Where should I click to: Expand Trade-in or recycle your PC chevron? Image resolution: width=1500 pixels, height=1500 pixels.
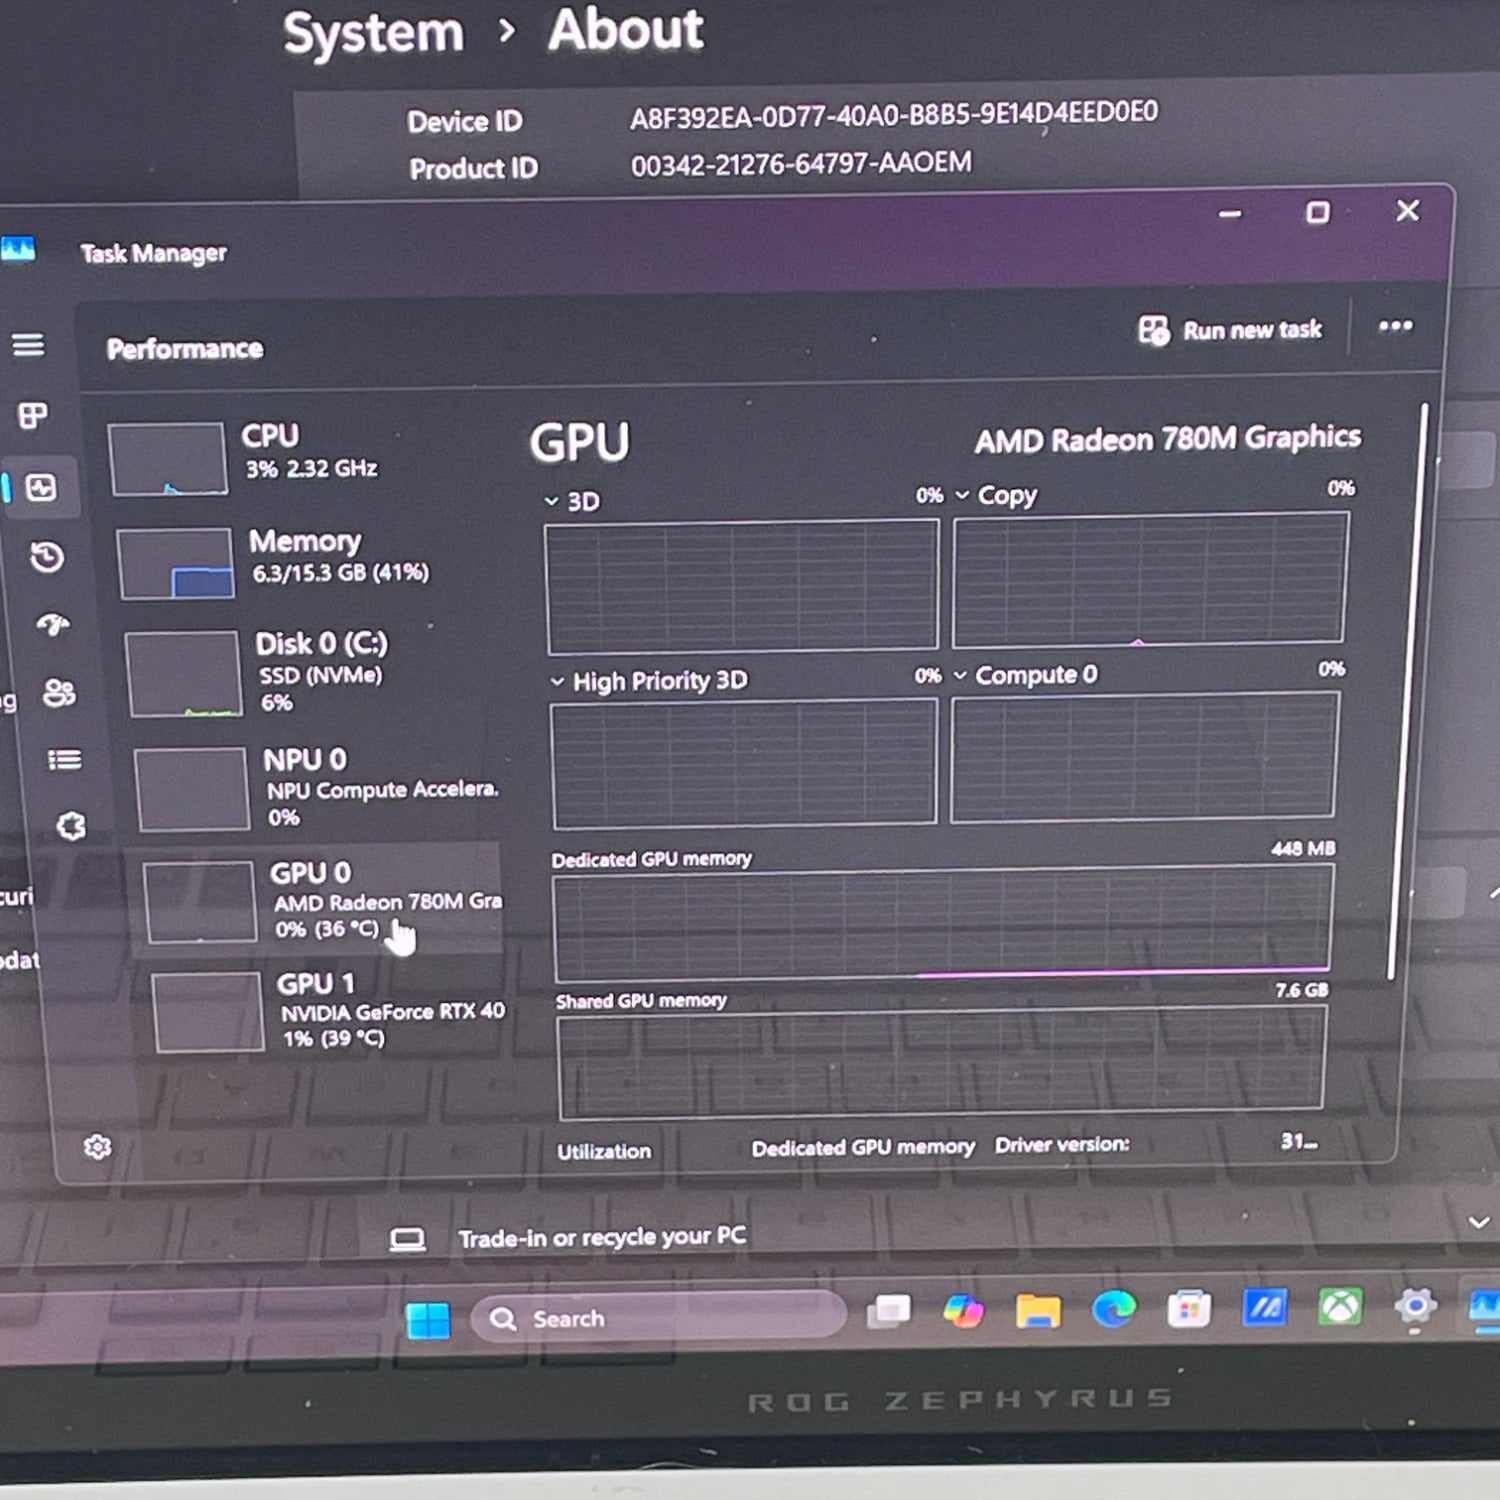coord(1479,1222)
